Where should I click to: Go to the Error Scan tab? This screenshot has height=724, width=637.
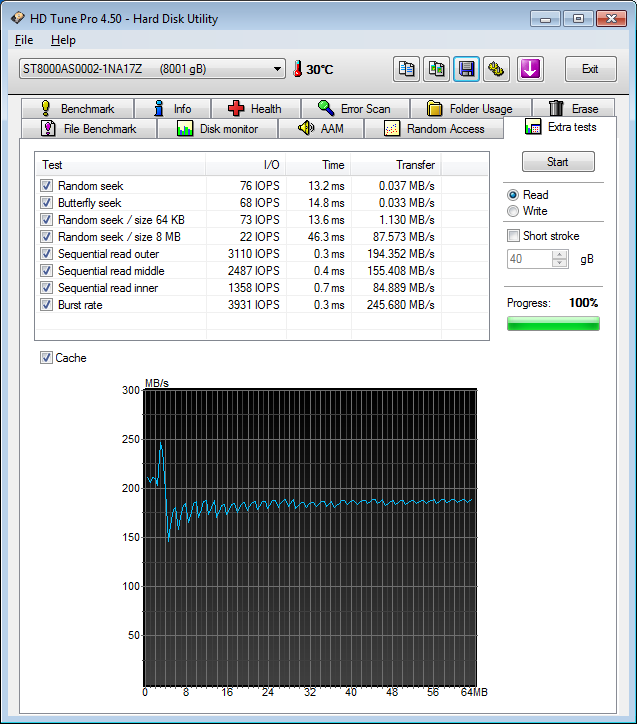[x=355, y=109]
